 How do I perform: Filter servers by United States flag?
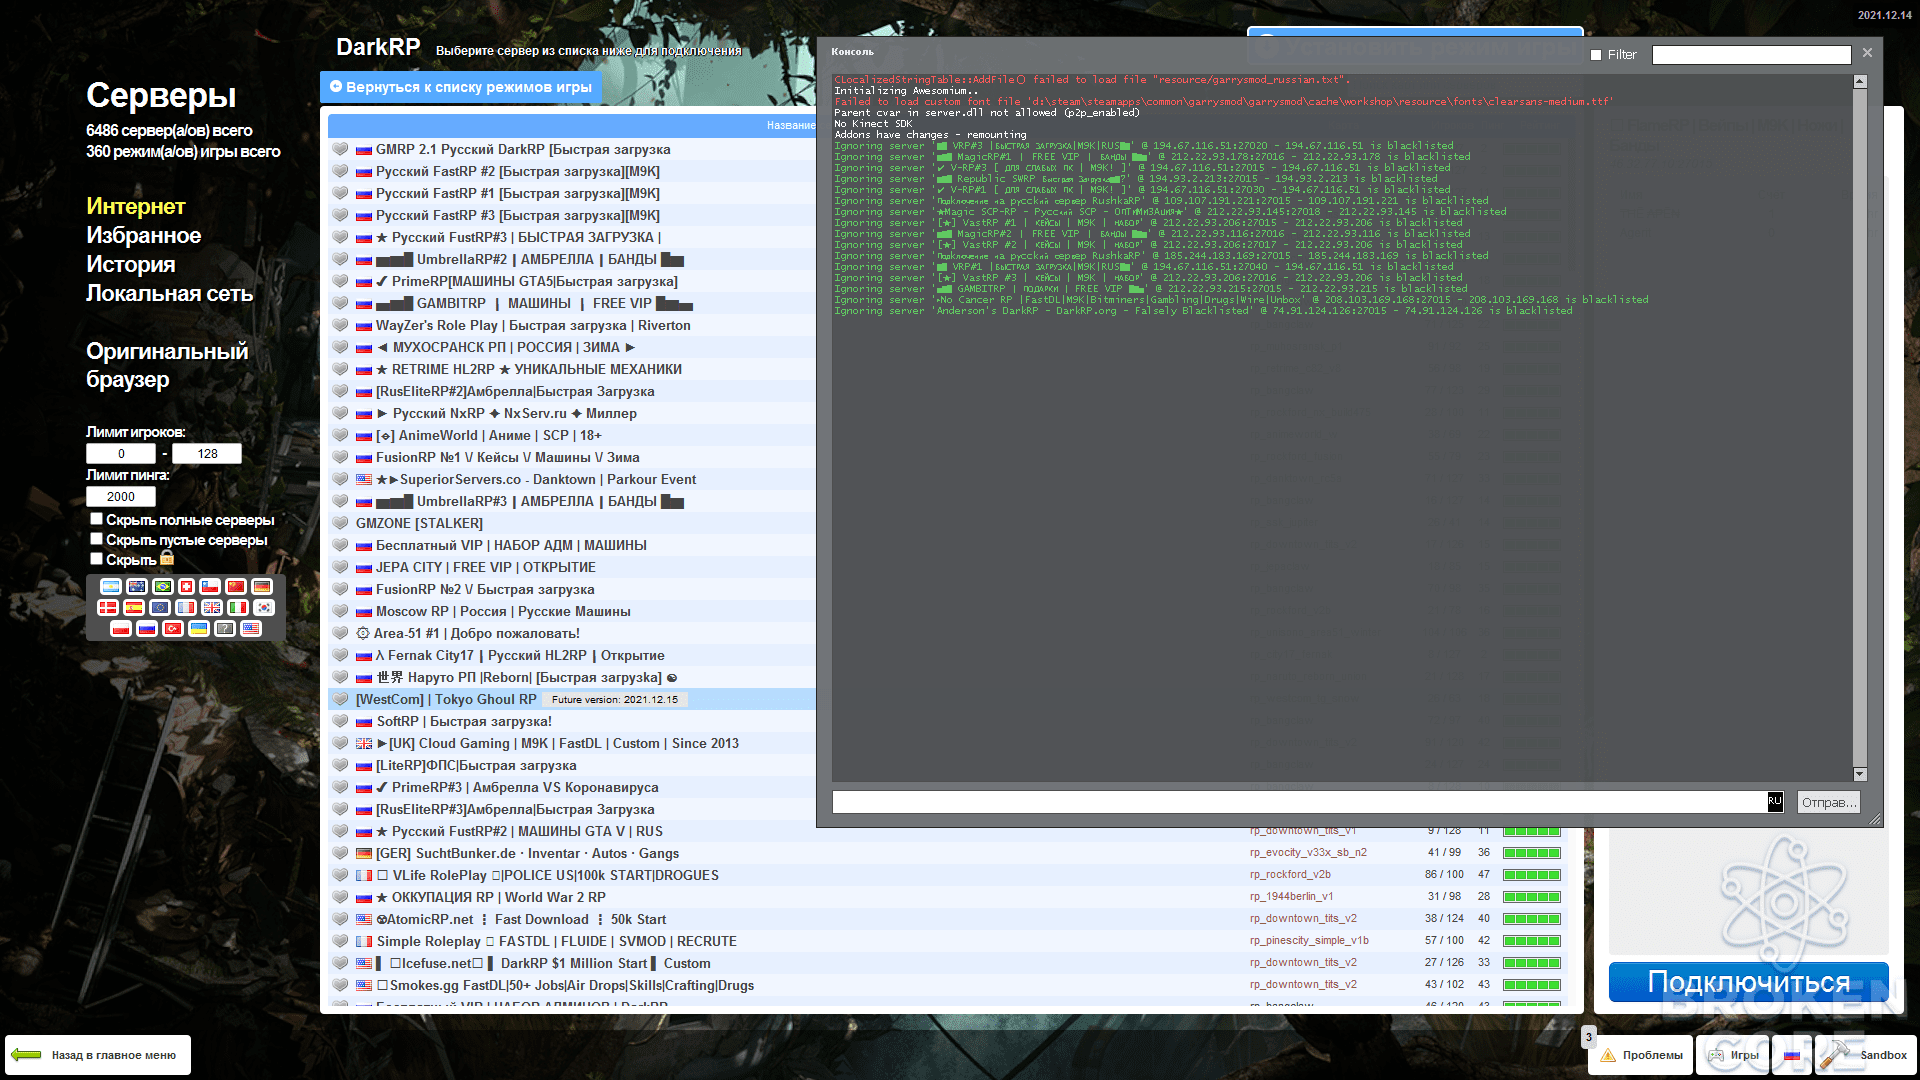pyautogui.click(x=251, y=628)
